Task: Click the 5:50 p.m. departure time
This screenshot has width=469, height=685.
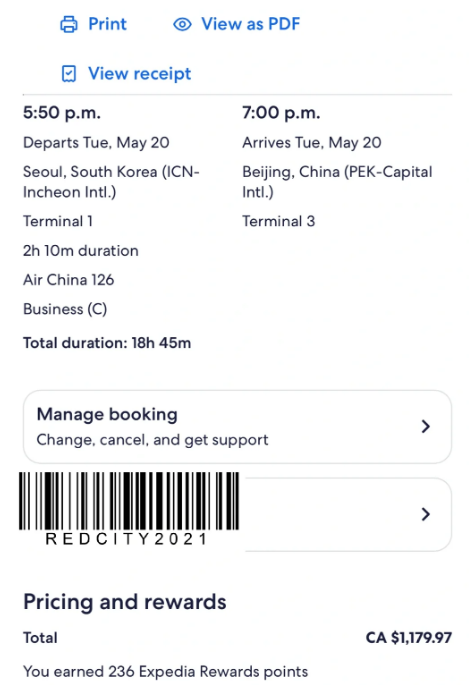Action: 62,113
